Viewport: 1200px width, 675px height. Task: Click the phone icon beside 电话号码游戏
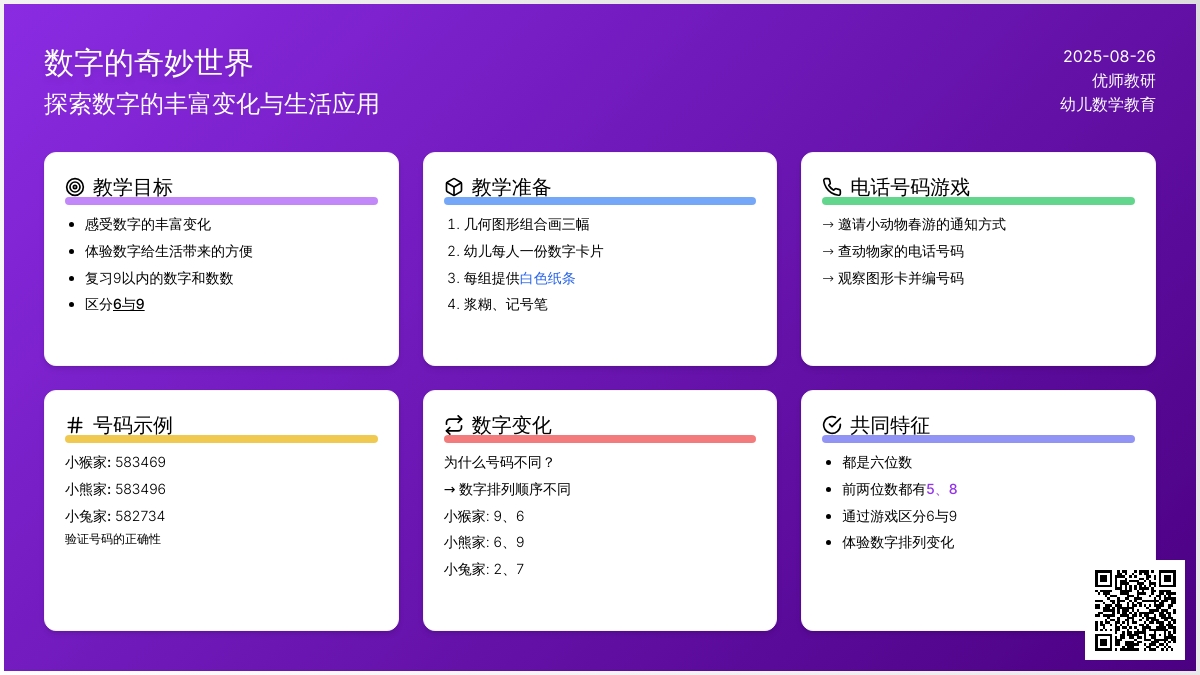[x=832, y=187]
